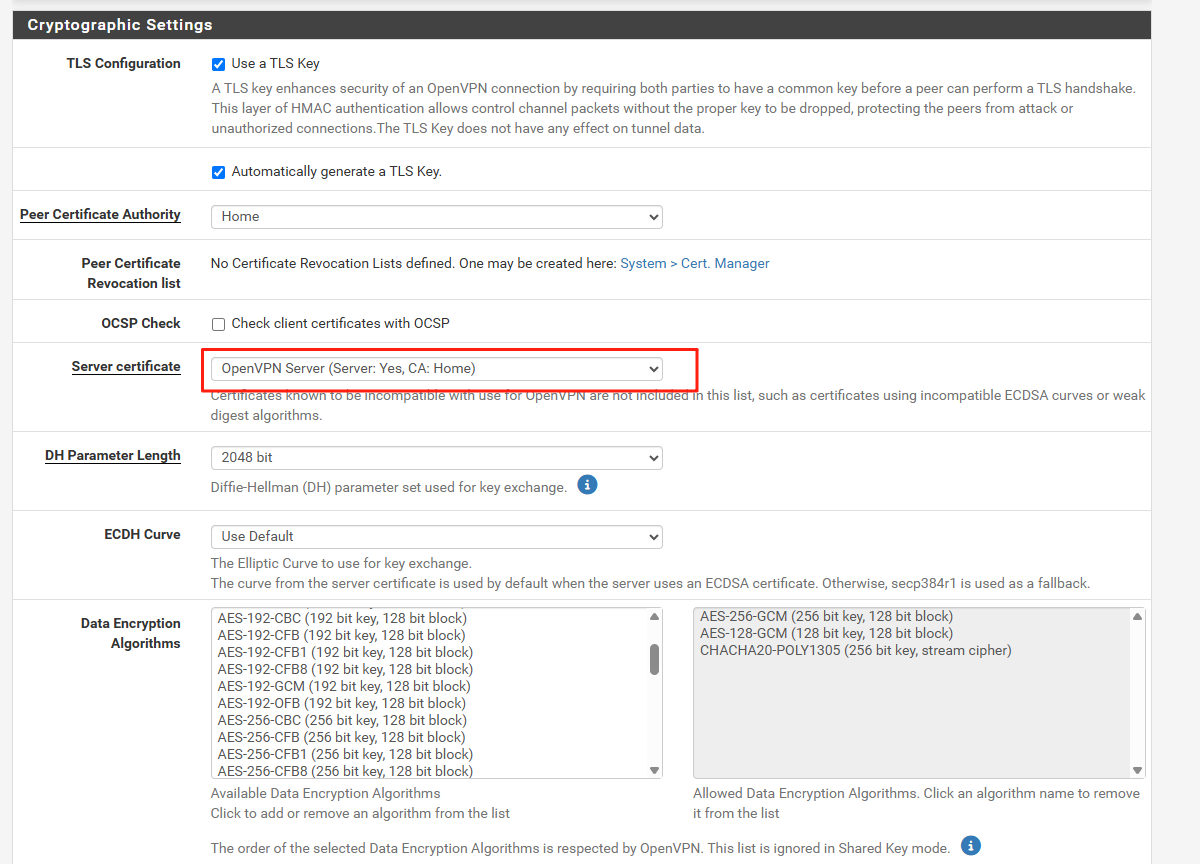Add AES-256-CBC algorithm

342,720
